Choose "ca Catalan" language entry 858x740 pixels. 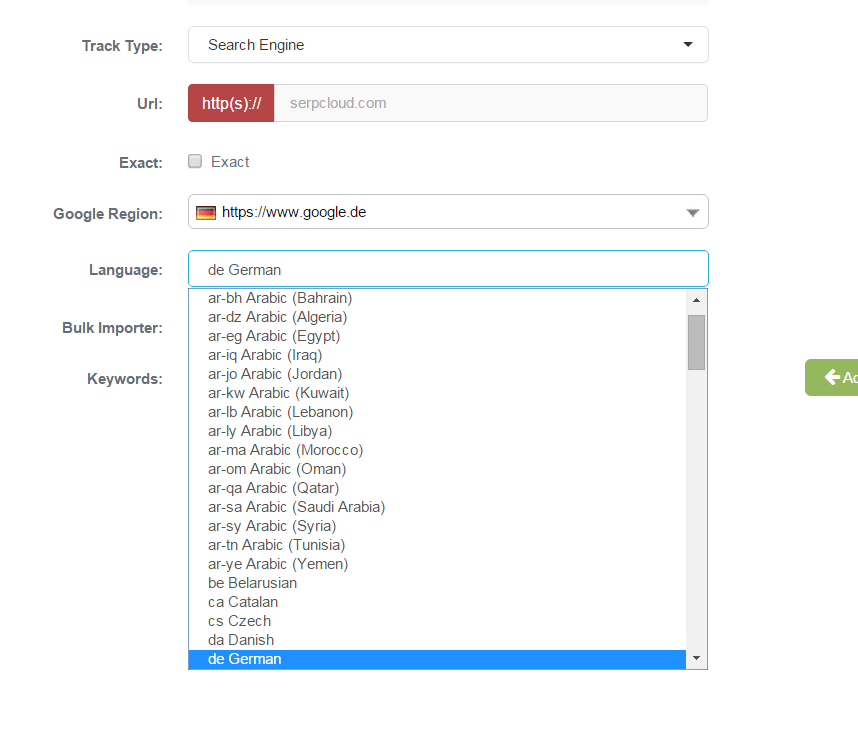pyautogui.click(x=243, y=602)
